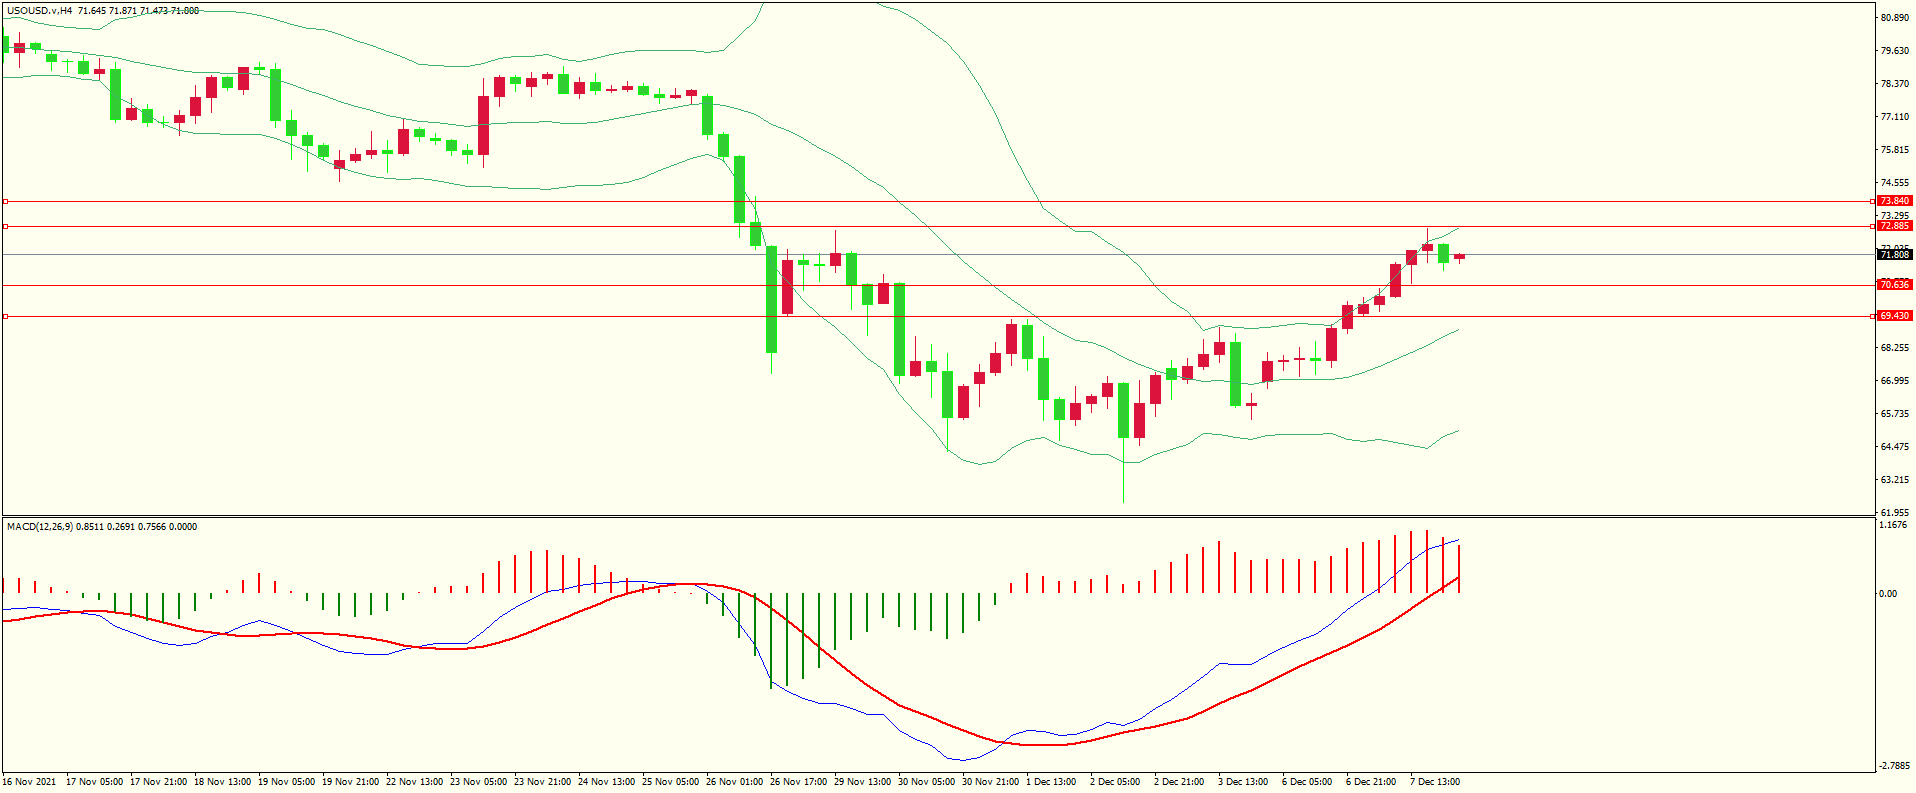1916x793 pixels.
Task: Click the 73.840 red price label
Action: (1894, 201)
